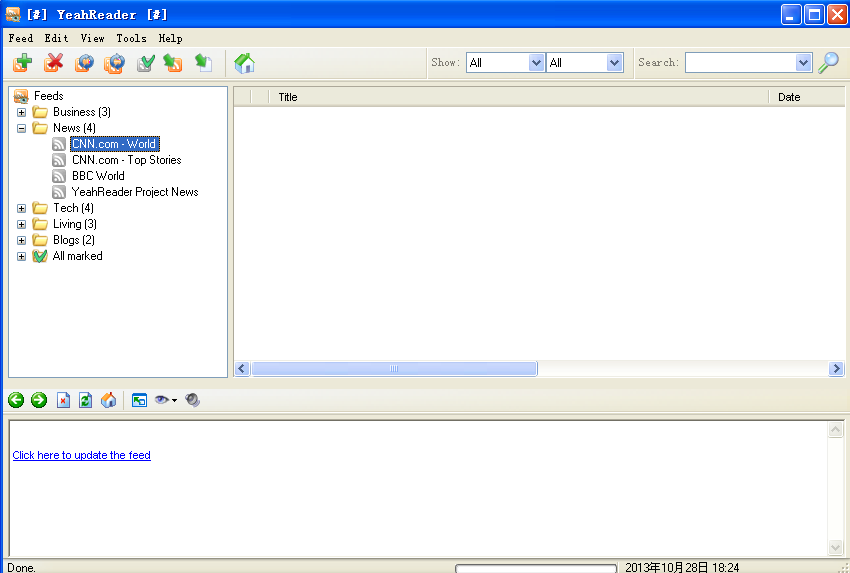Expand the Blogs folder

click(x=22, y=241)
